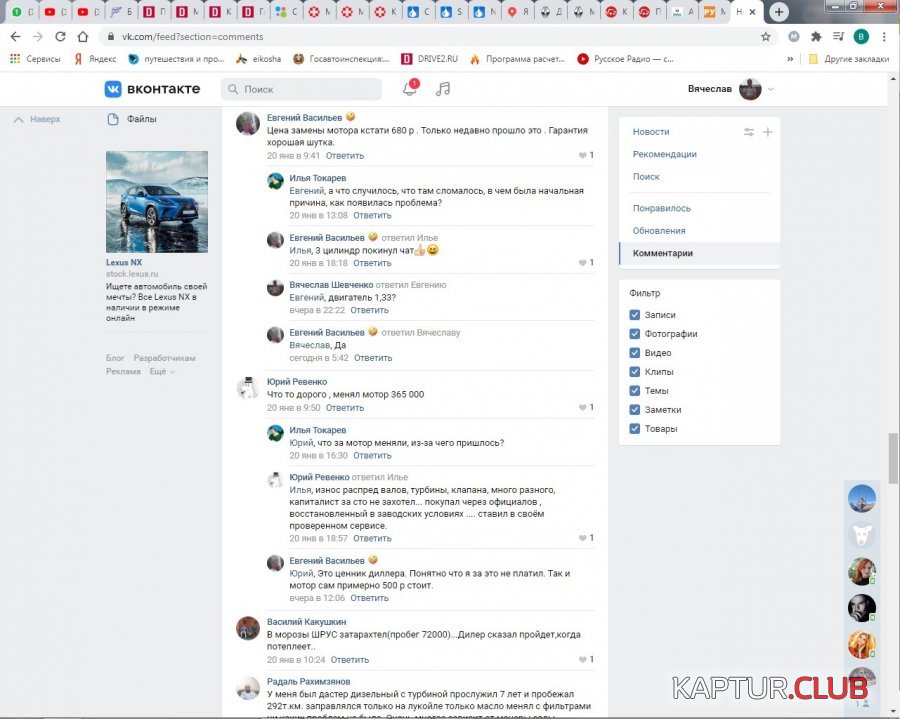Click the plus icon beside Новости
The height and width of the screenshot is (719, 900).
(x=768, y=132)
